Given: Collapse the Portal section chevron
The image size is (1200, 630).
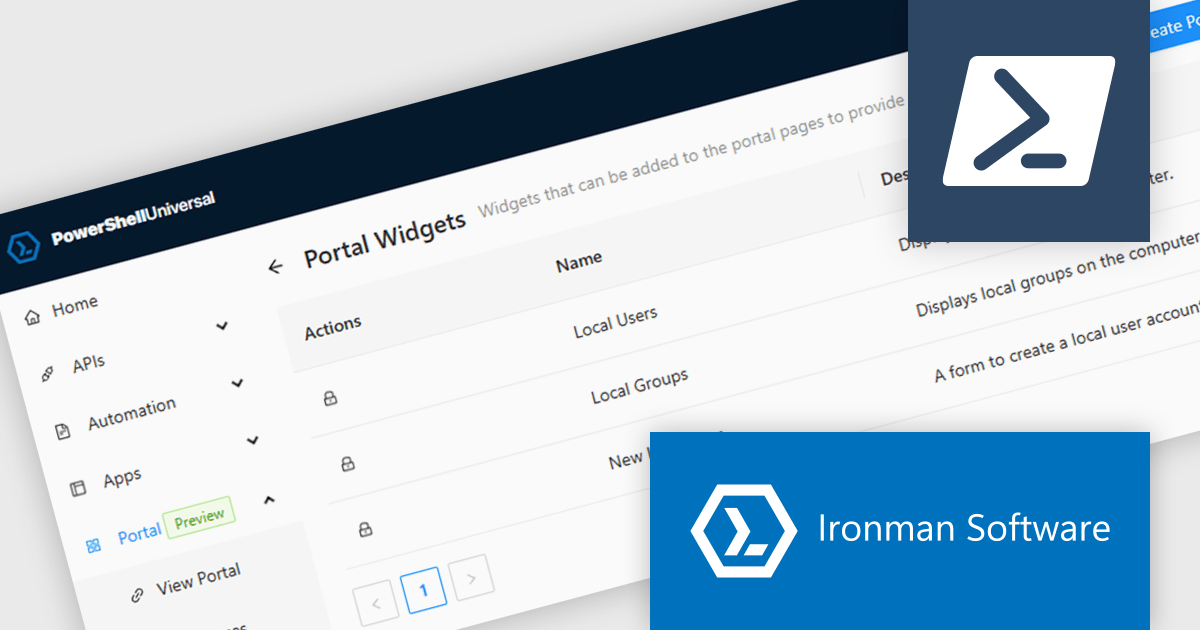Looking at the screenshot, I should click(270, 501).
